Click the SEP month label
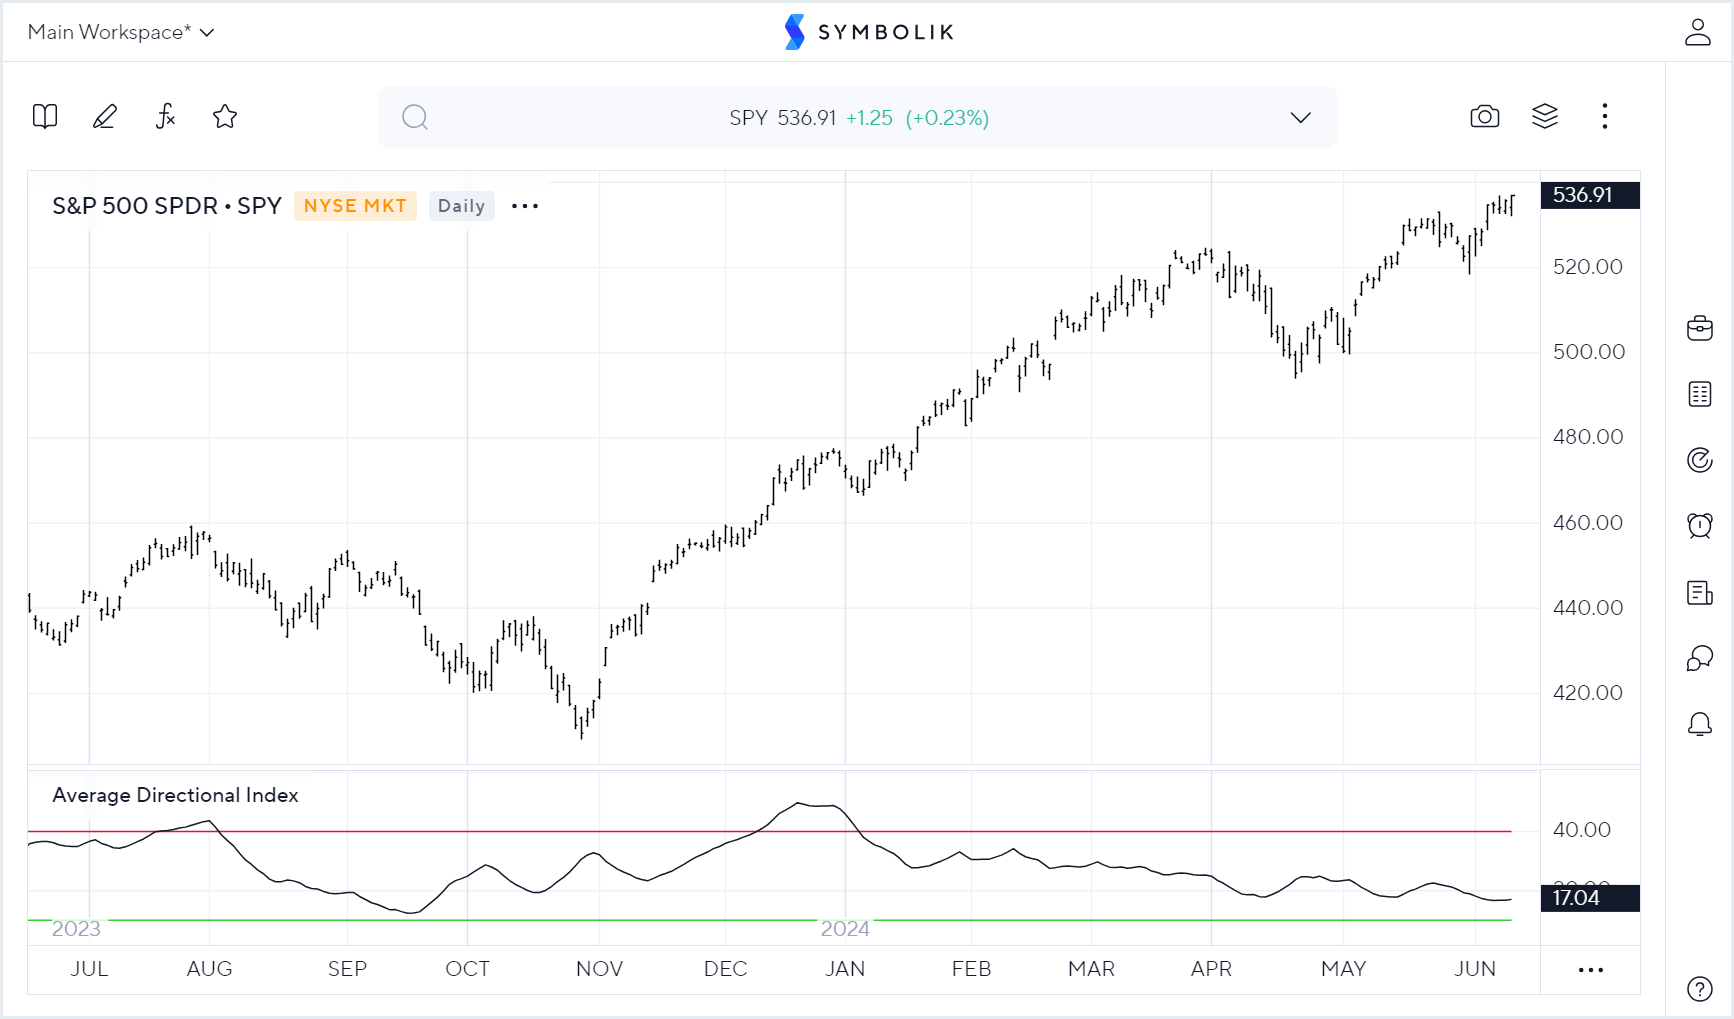The image size is (1734, 1019). tap(347, 969)
